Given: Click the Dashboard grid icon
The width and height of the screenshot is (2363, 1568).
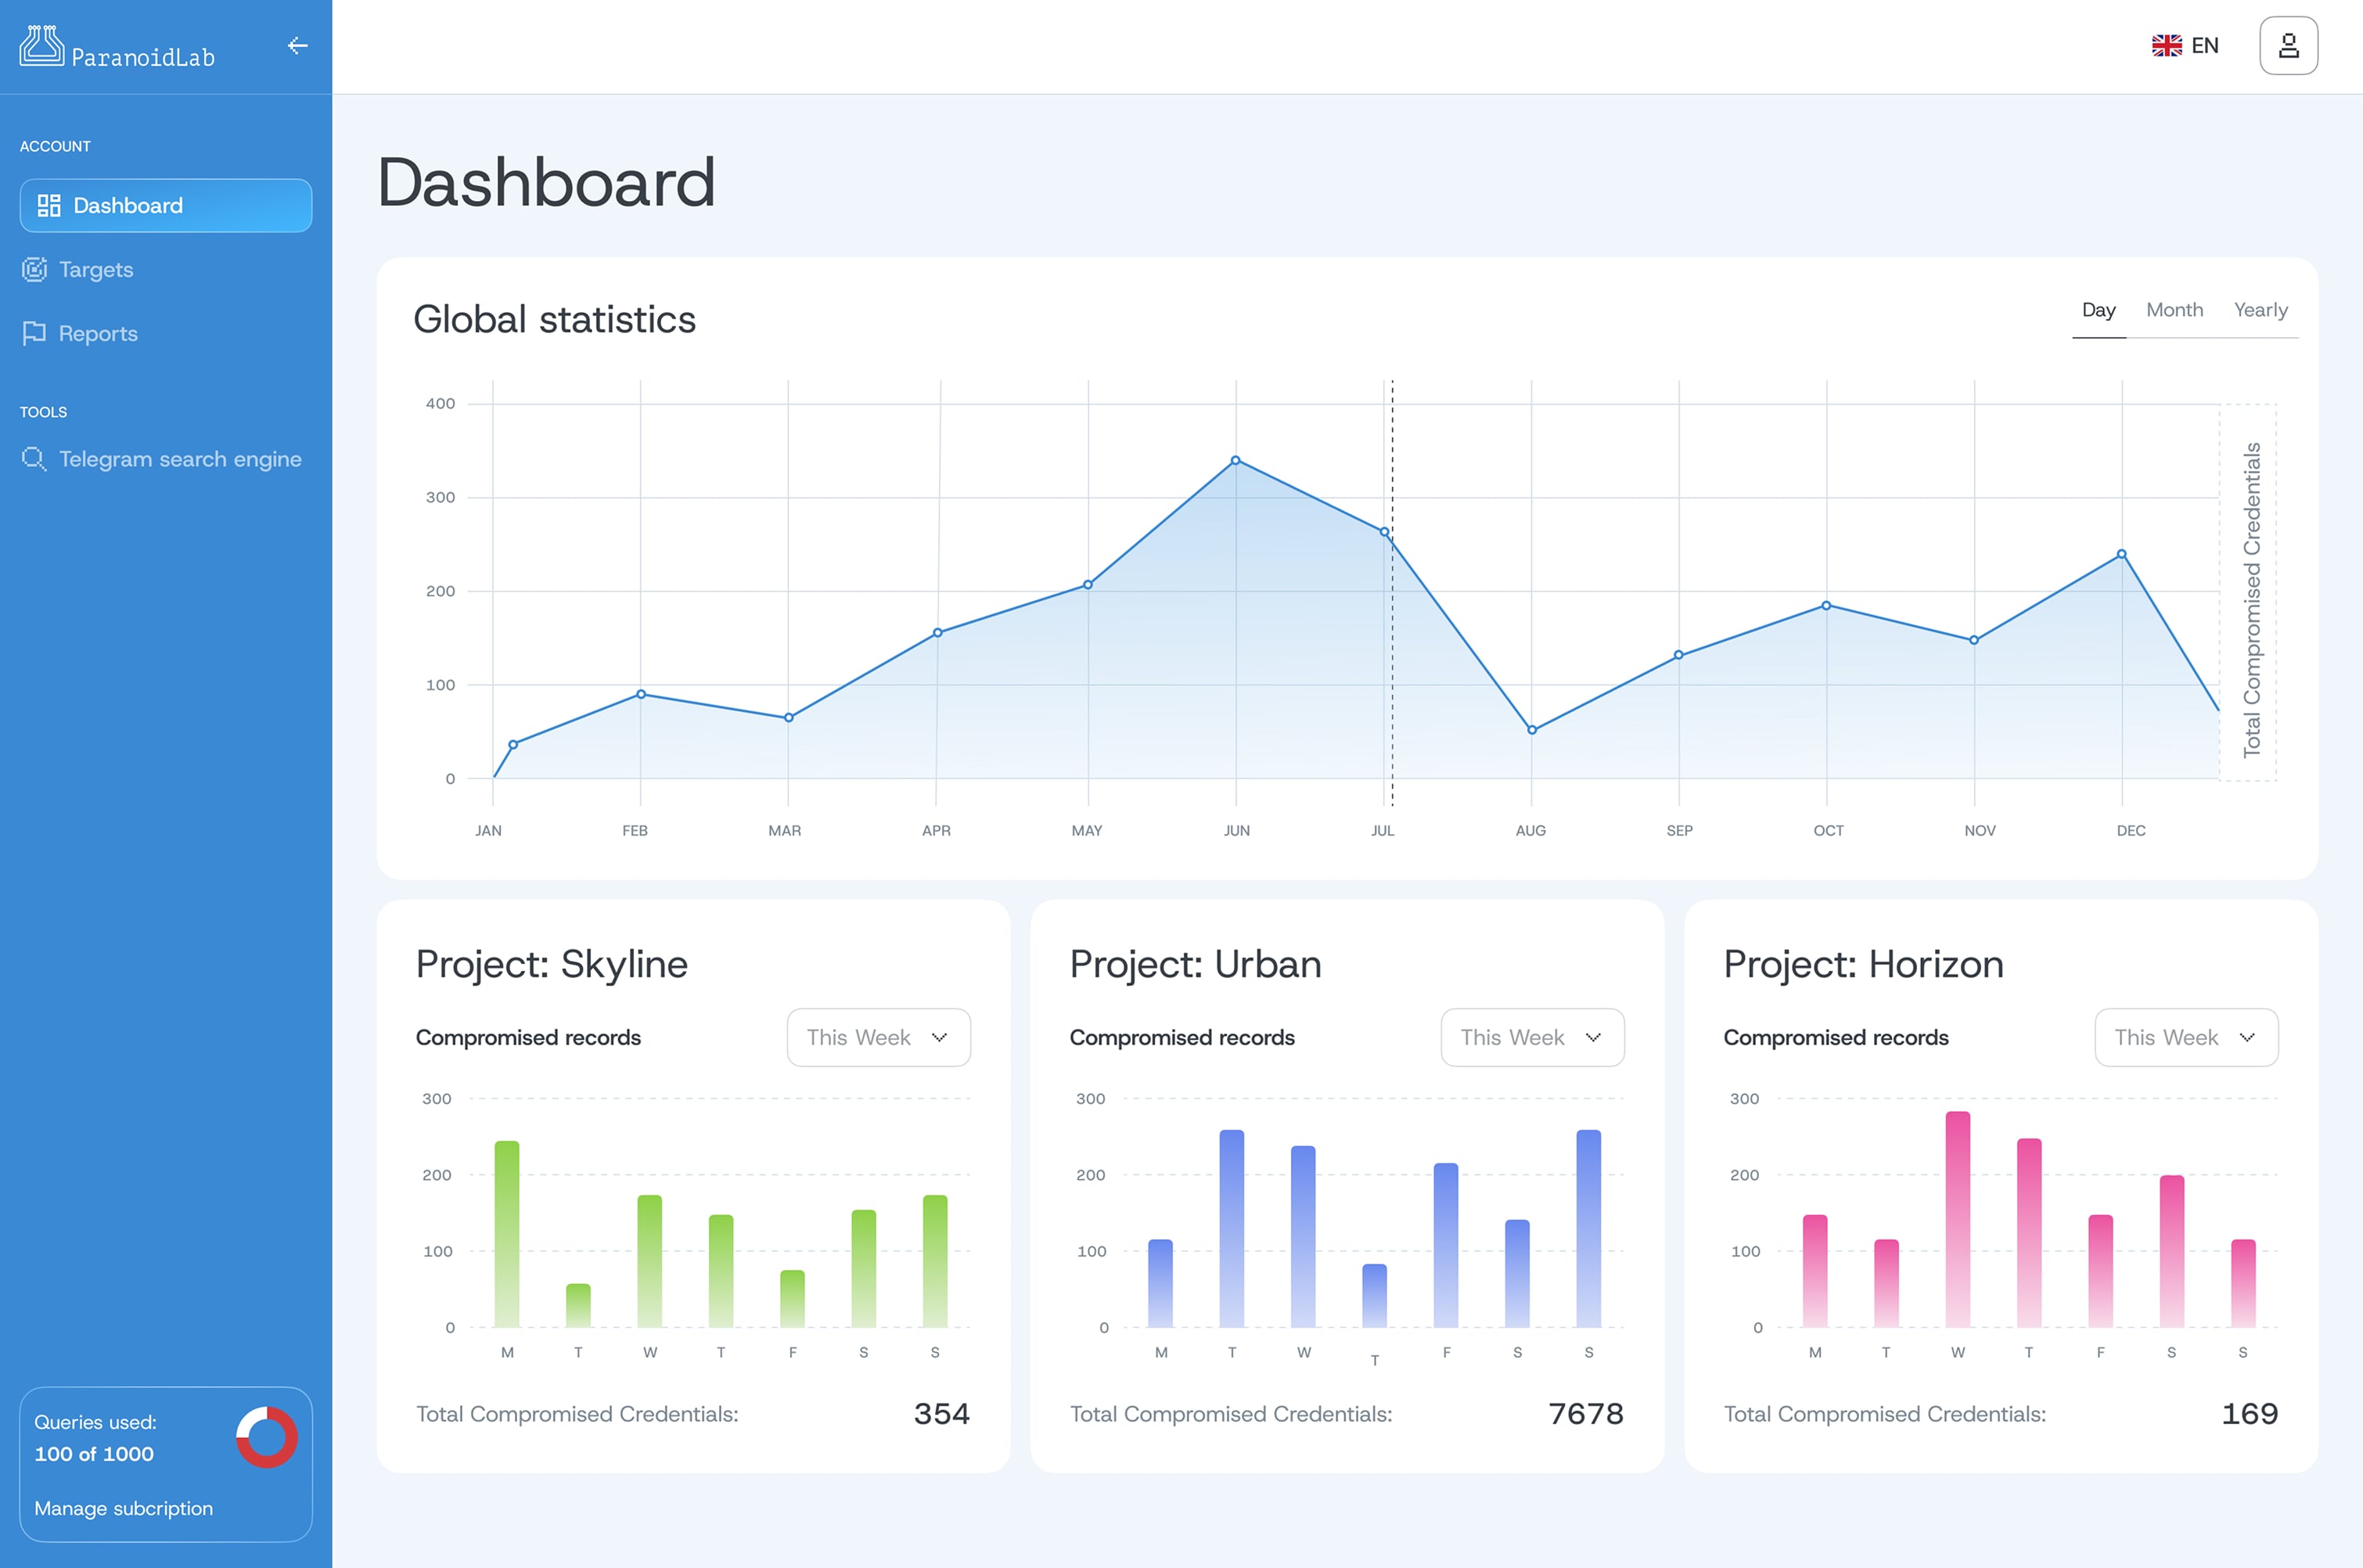Looking at the screenshot, I should (49, 206).
